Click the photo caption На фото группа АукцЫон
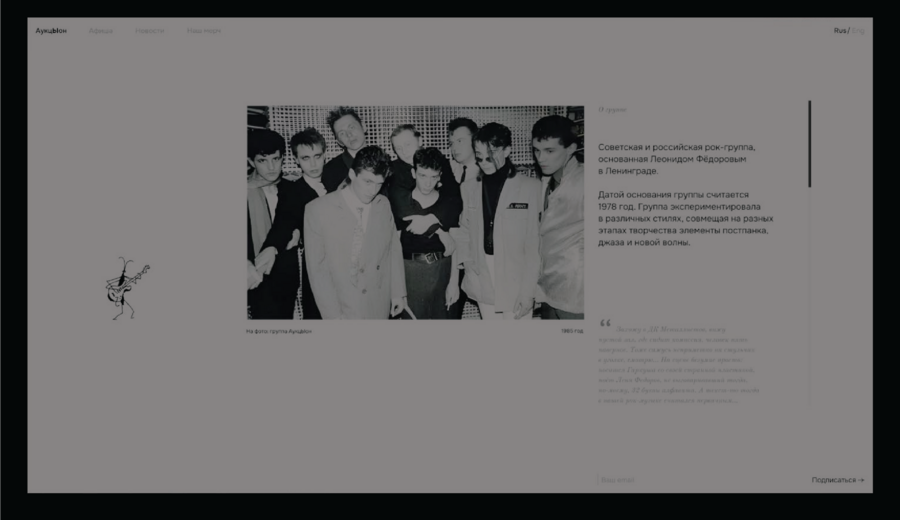The width and height of the screenshot is (900, 520). (279, 331)
